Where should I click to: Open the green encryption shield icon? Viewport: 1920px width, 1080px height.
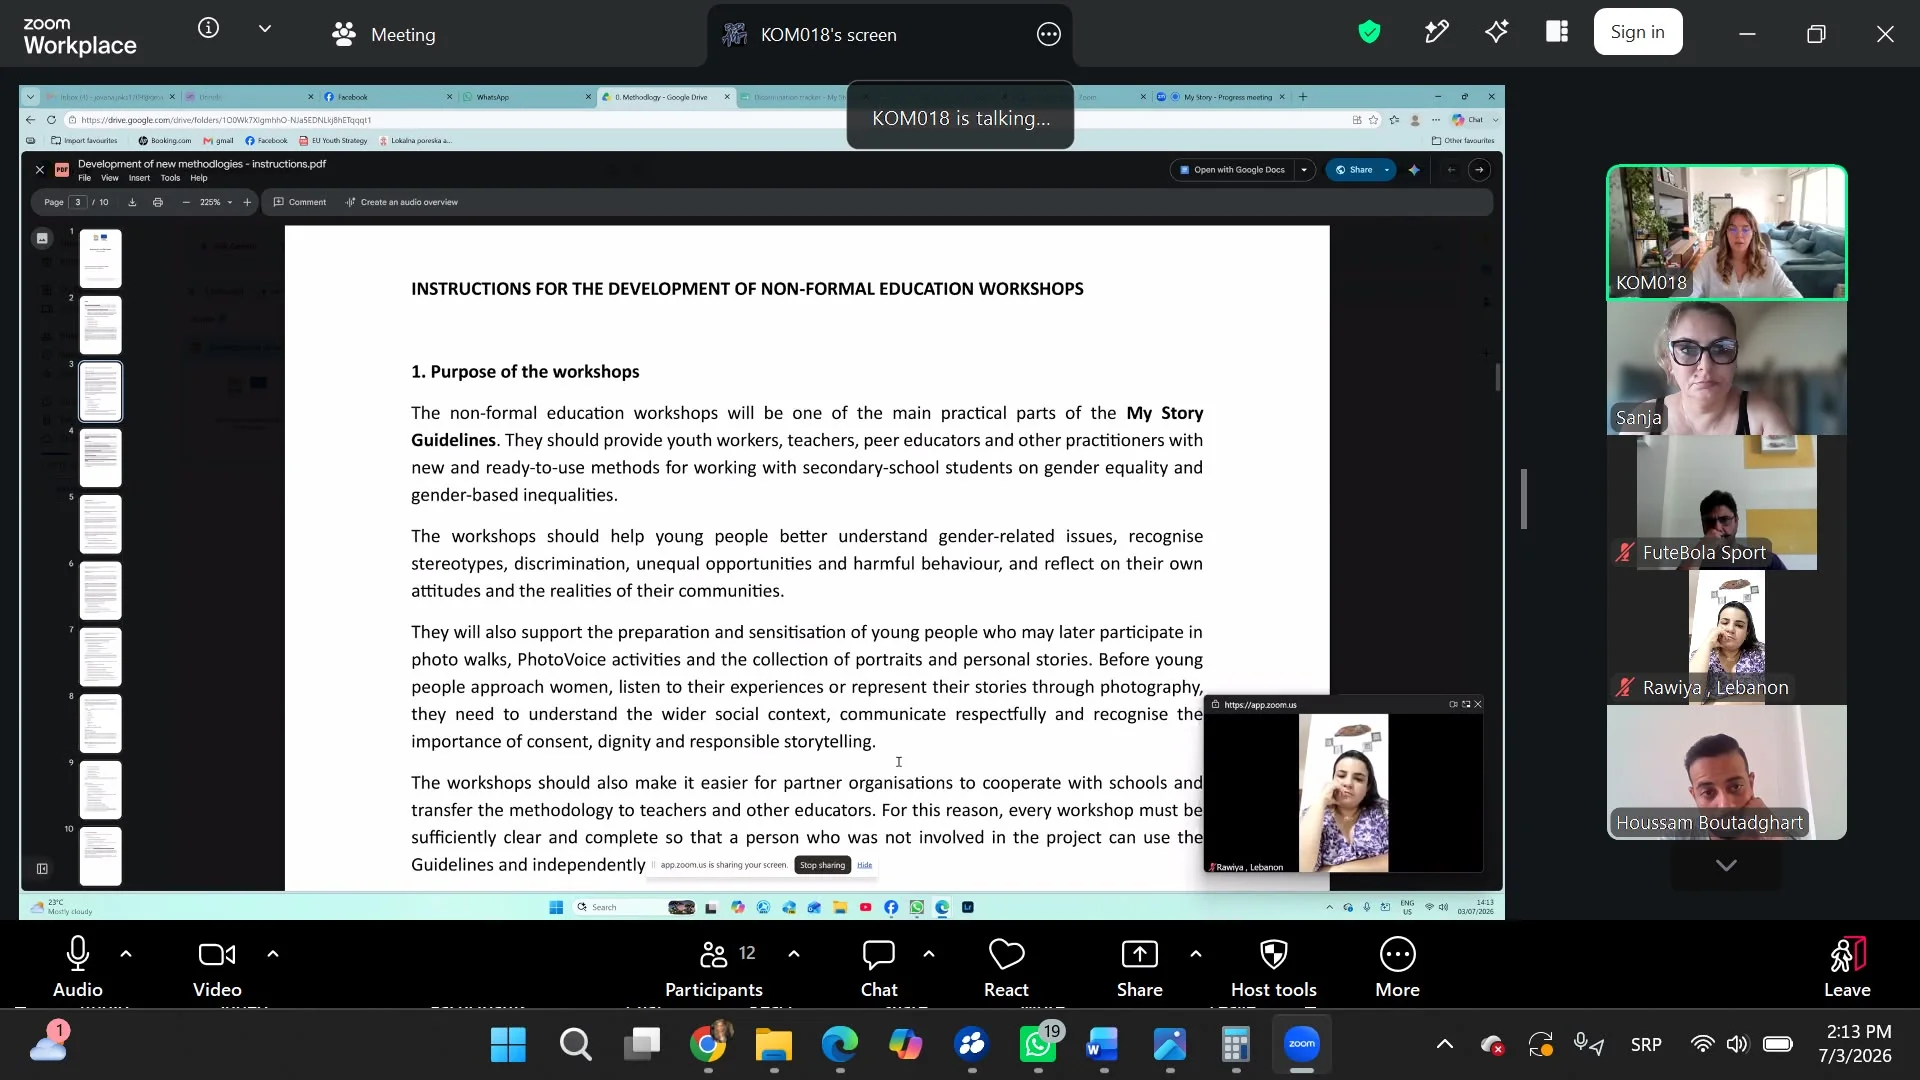click(1369, 32)
